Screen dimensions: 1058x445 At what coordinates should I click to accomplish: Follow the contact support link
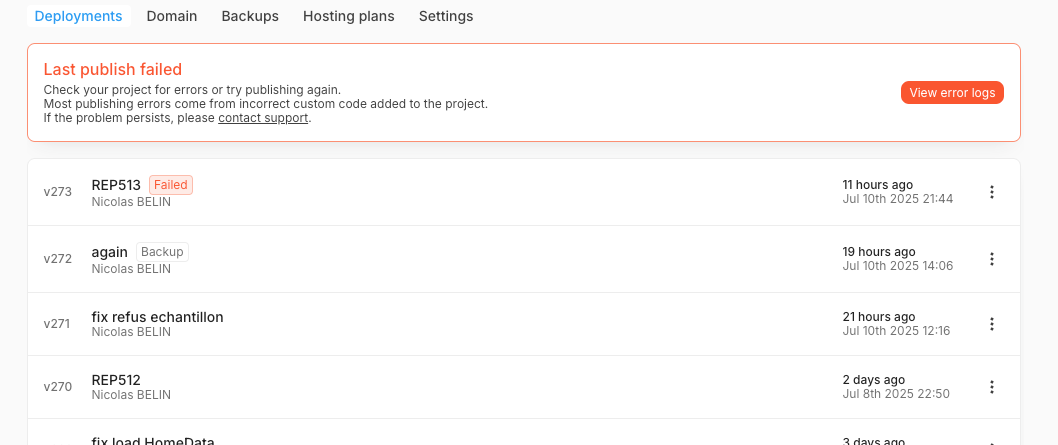tap(264, 118)
